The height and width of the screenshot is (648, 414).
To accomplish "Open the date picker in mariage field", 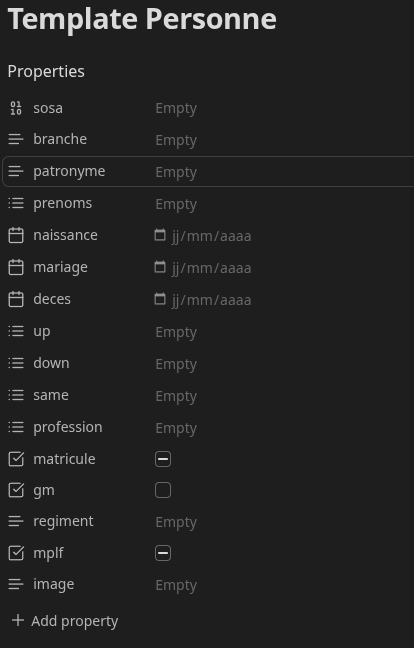I will click(160, 267).
